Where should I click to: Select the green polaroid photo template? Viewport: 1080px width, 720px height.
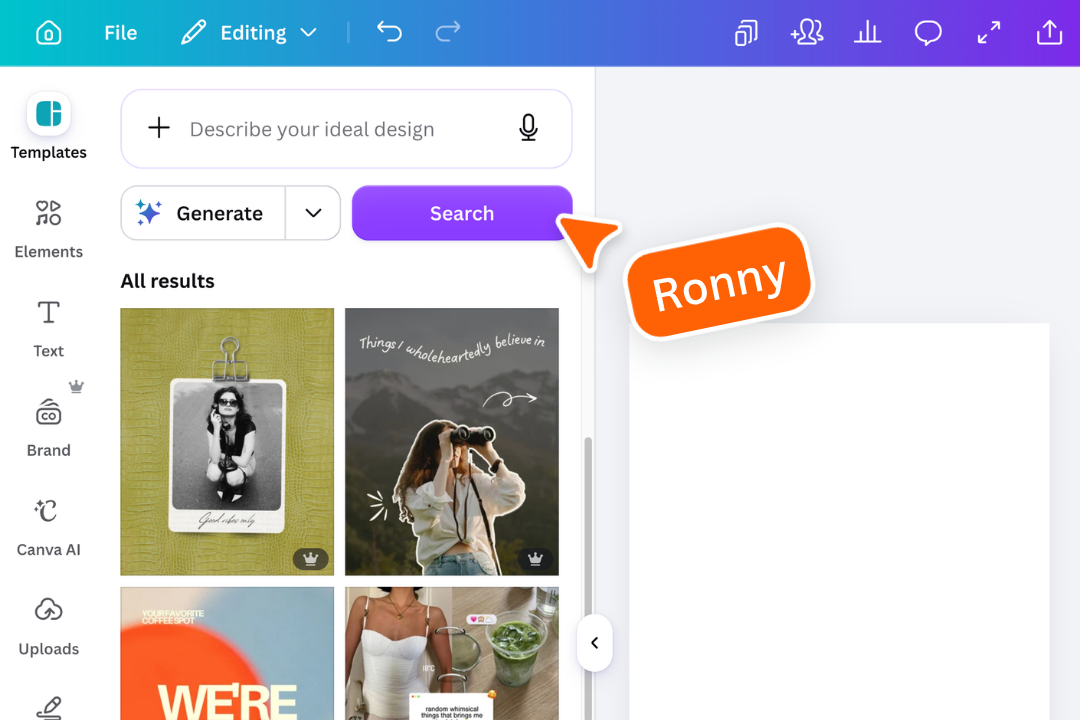(x=227, y=442)
